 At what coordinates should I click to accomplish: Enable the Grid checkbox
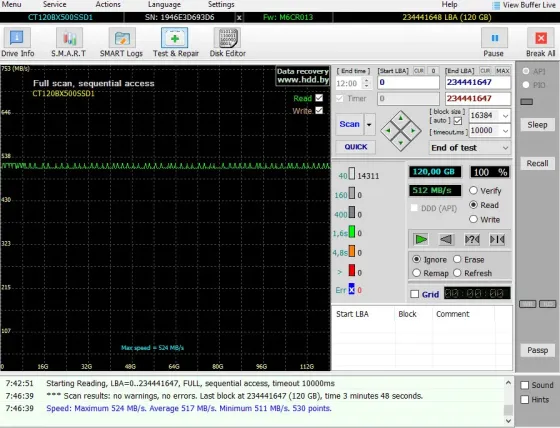coord(415,294)
